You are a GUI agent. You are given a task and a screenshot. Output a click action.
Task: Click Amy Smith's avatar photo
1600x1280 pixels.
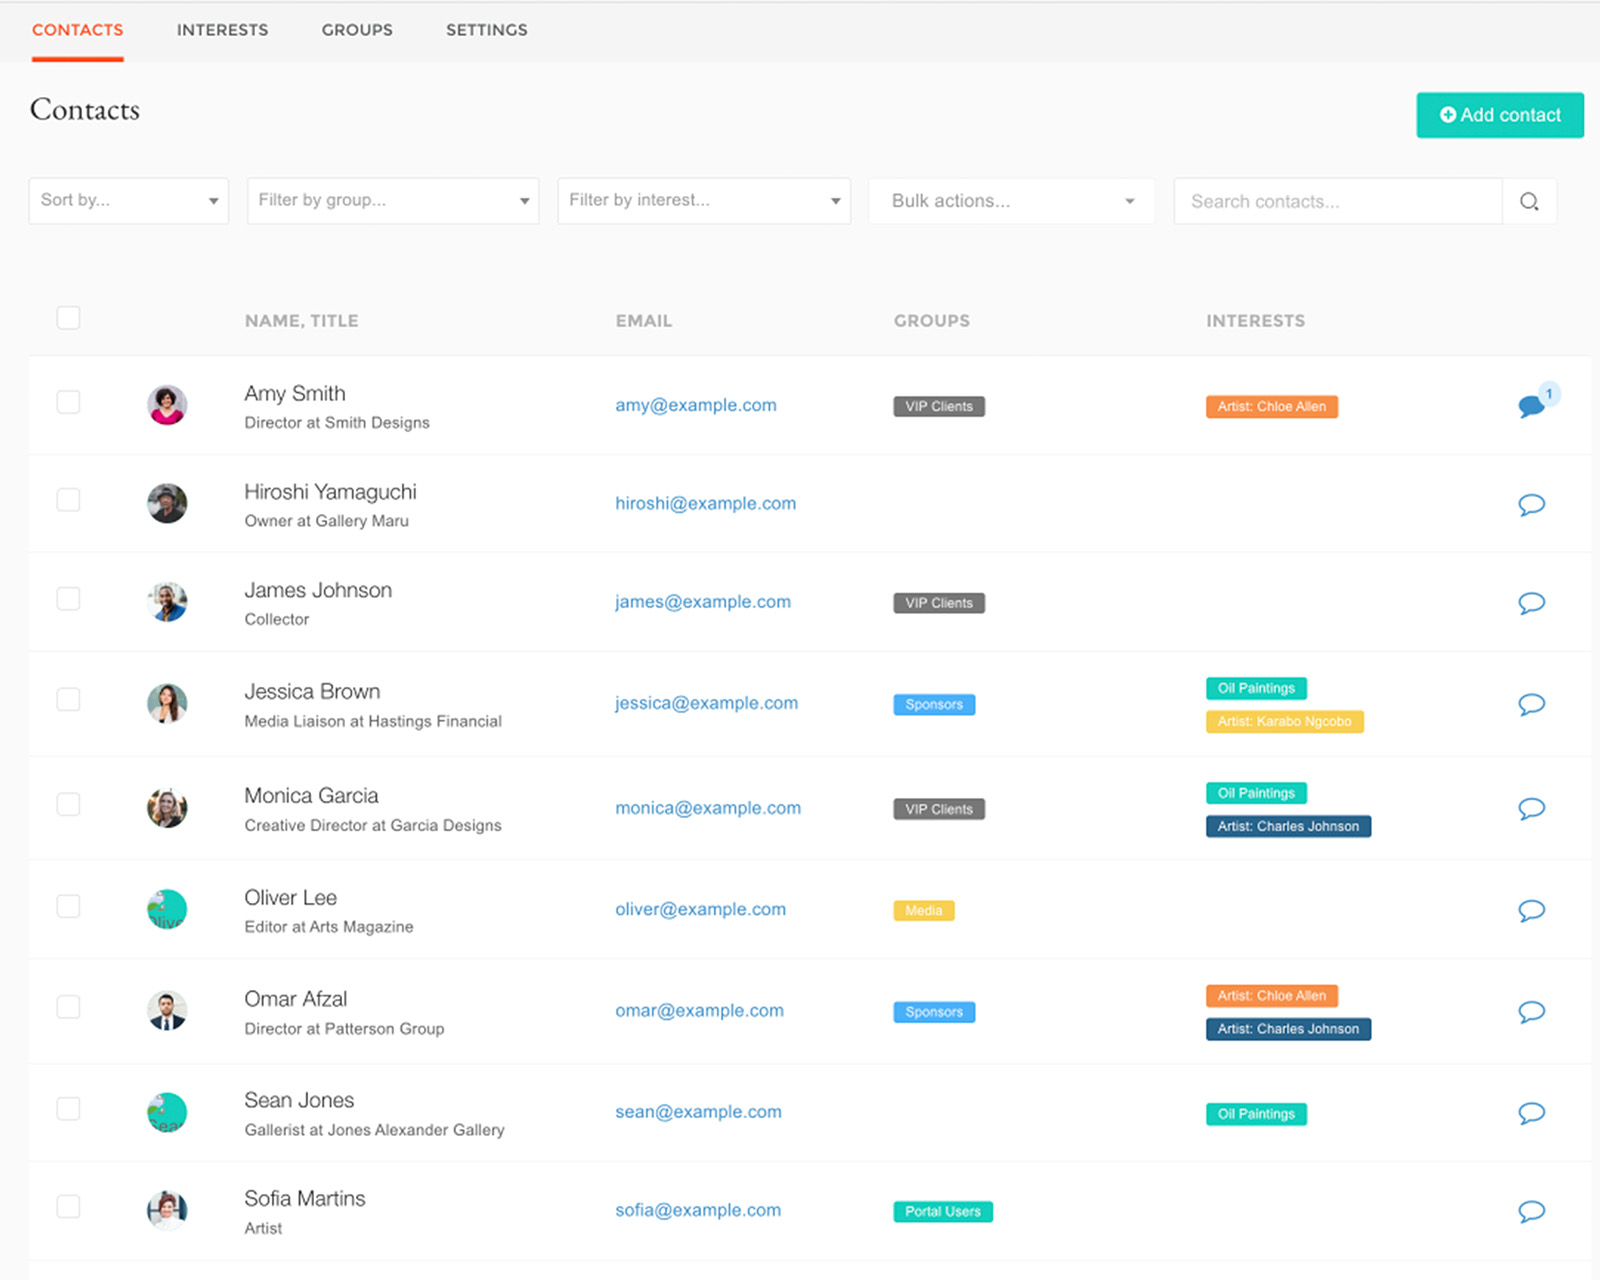click(x=167, y=405)
